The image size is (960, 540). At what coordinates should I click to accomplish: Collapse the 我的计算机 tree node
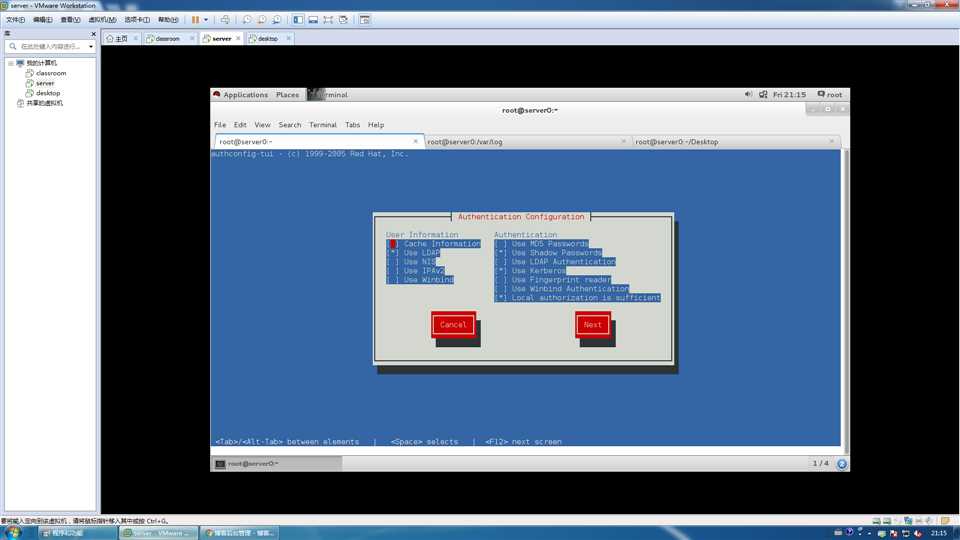point(10,63)
